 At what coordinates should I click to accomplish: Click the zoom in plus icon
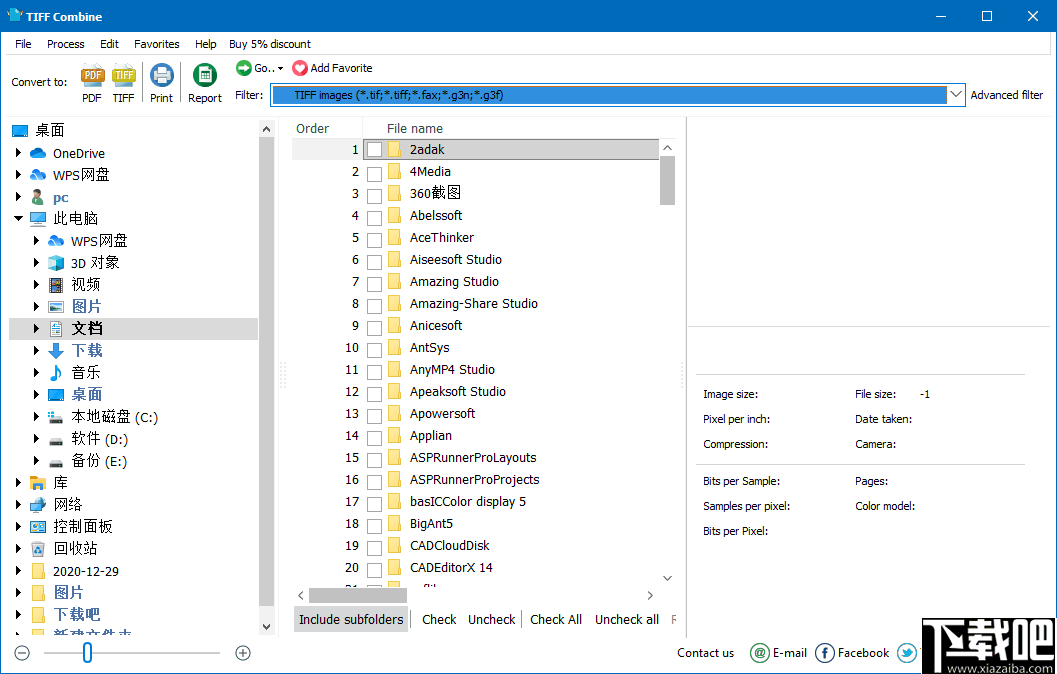[x=243, y=652]
